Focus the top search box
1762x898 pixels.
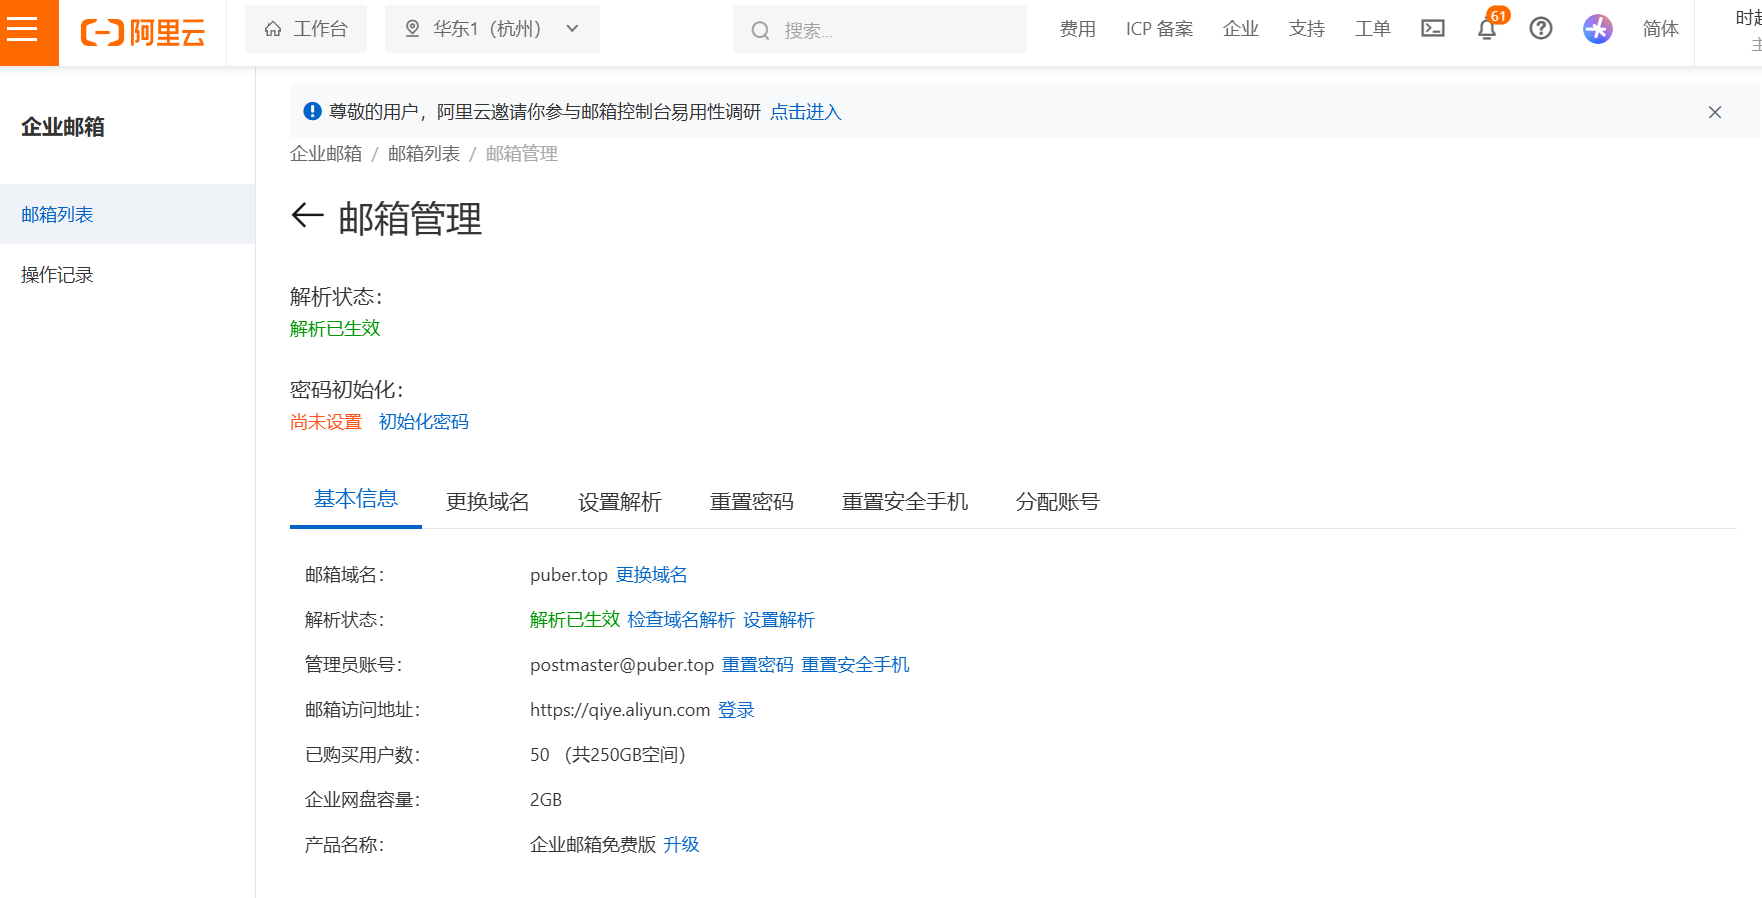[880, 29]
